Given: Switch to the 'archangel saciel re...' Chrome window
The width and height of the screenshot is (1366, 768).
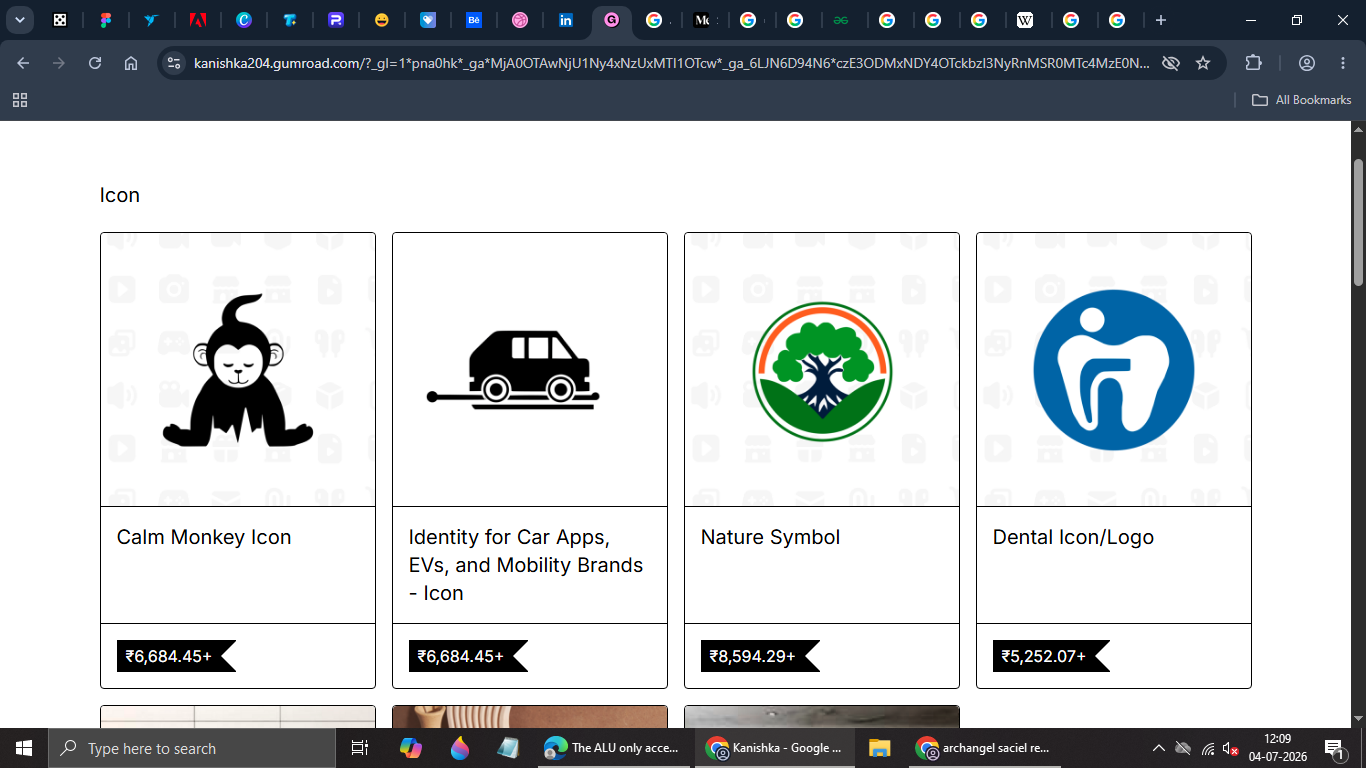Looking at the screenshot, I should (985, 748).
